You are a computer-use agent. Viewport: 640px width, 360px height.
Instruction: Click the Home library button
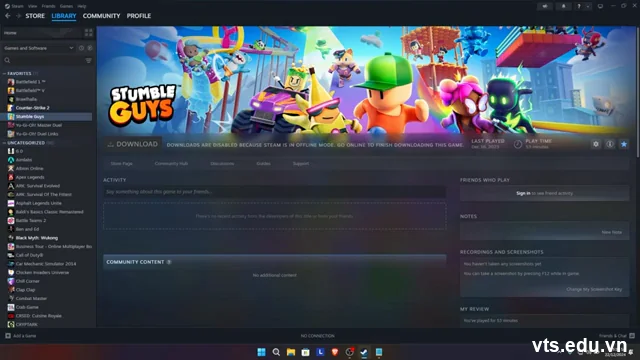coord(42,33)
